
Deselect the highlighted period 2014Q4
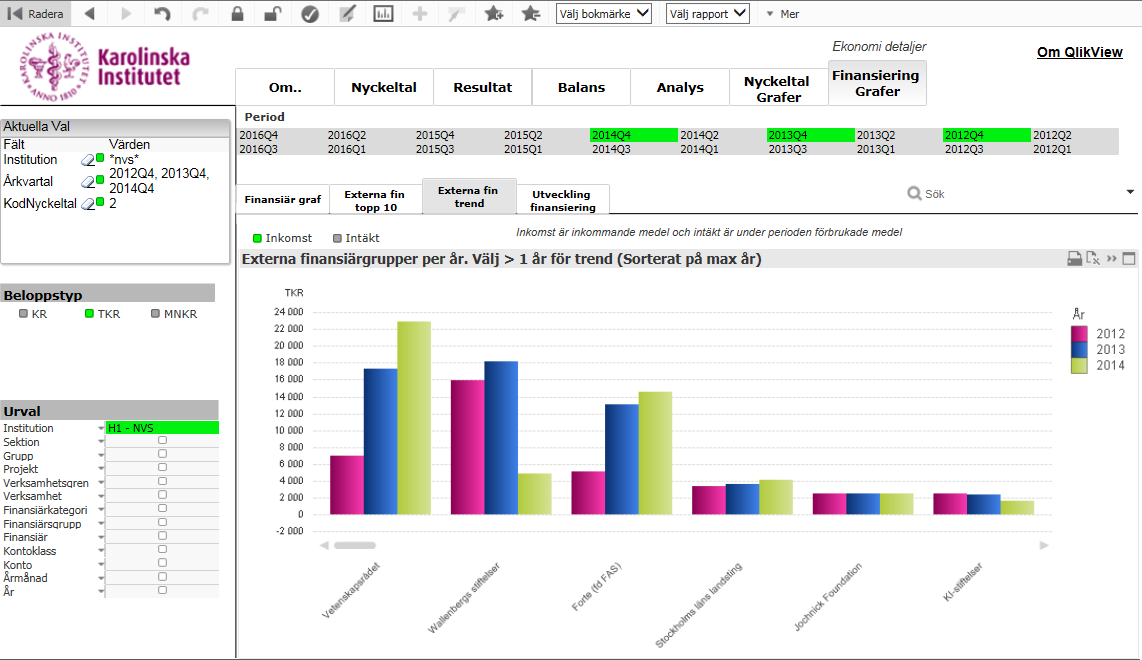(x=633, y=135)
